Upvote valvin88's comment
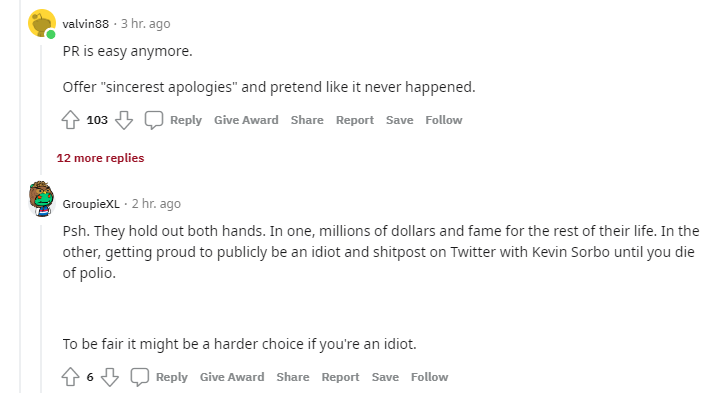Screen dimensions: 716x393 [x=70, y=120]
